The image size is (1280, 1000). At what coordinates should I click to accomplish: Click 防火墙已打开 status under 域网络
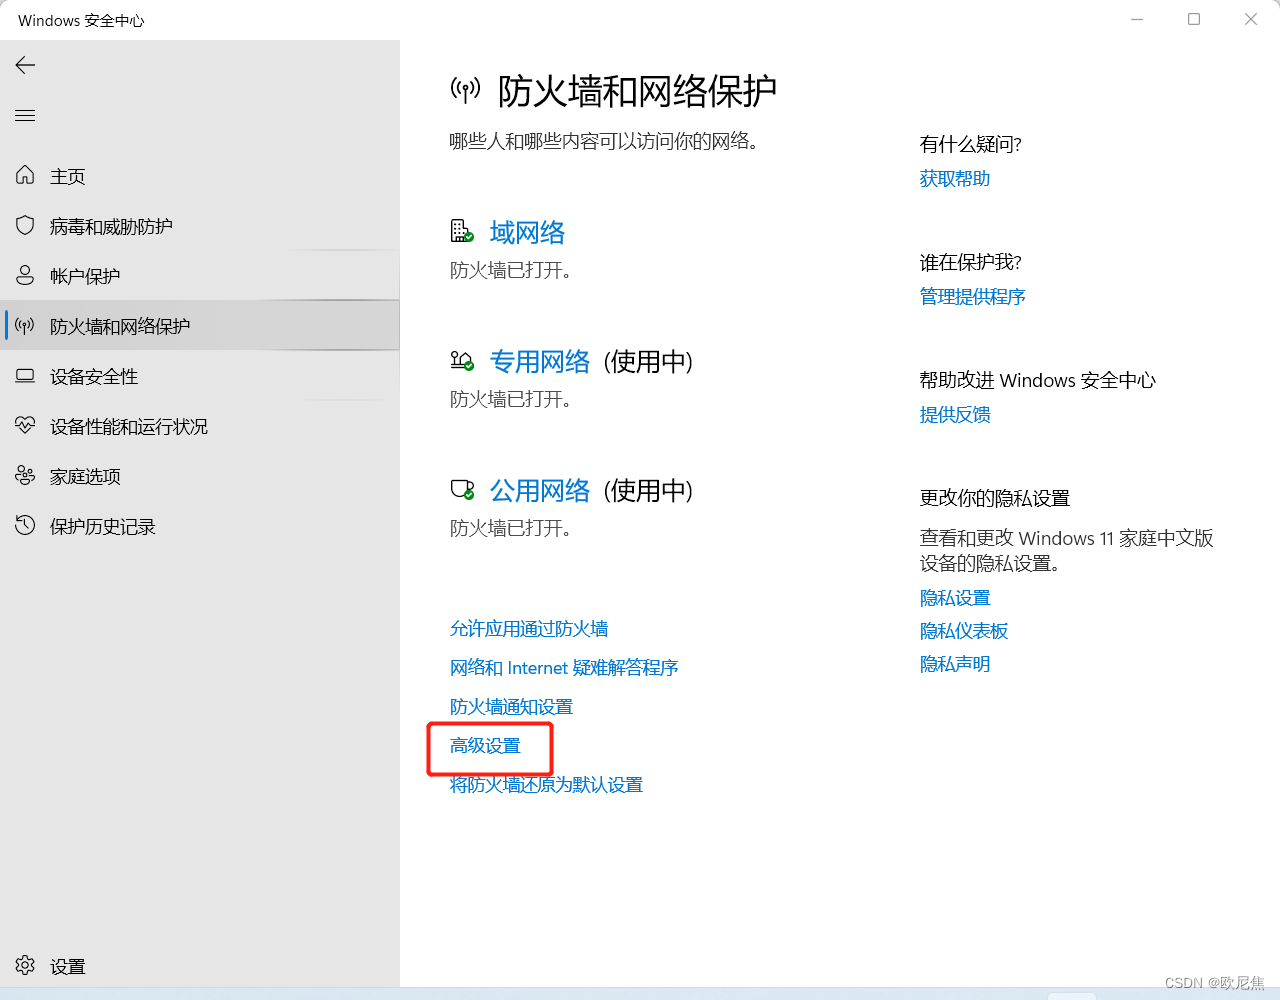511,270
